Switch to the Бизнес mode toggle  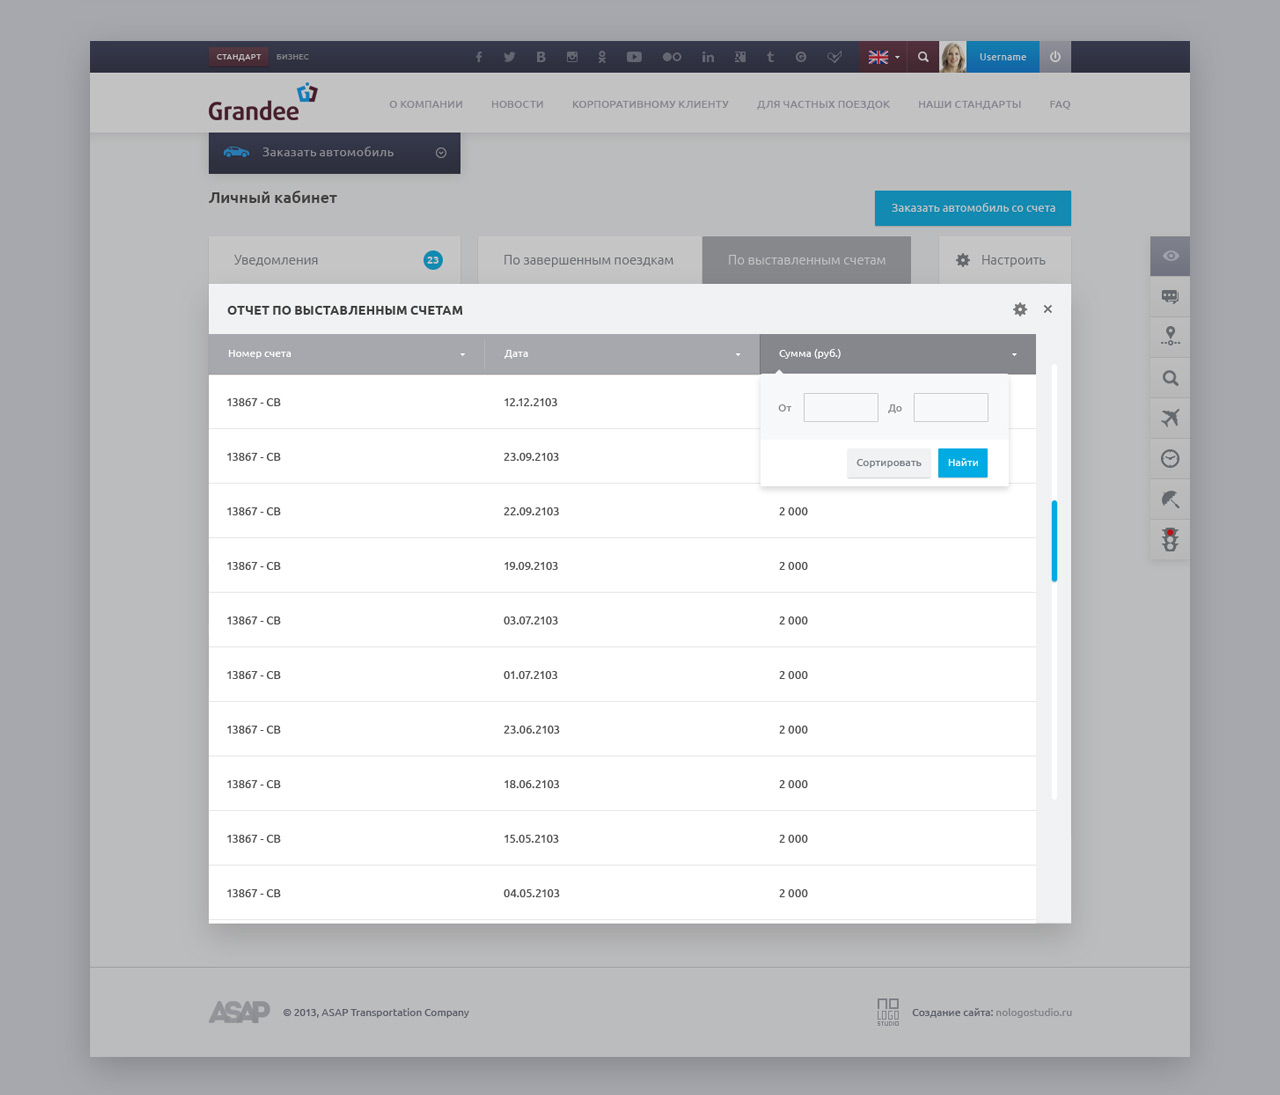(x=292, y=57)
